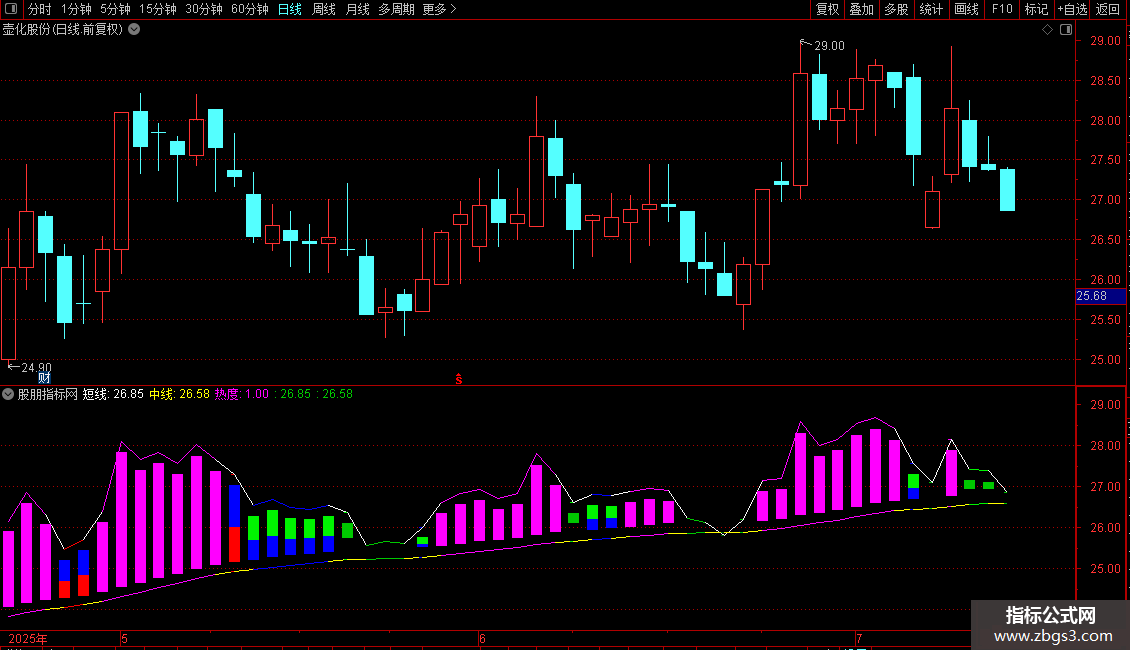
Task: Select the 30分钟 period
Action: click(203, 9)
